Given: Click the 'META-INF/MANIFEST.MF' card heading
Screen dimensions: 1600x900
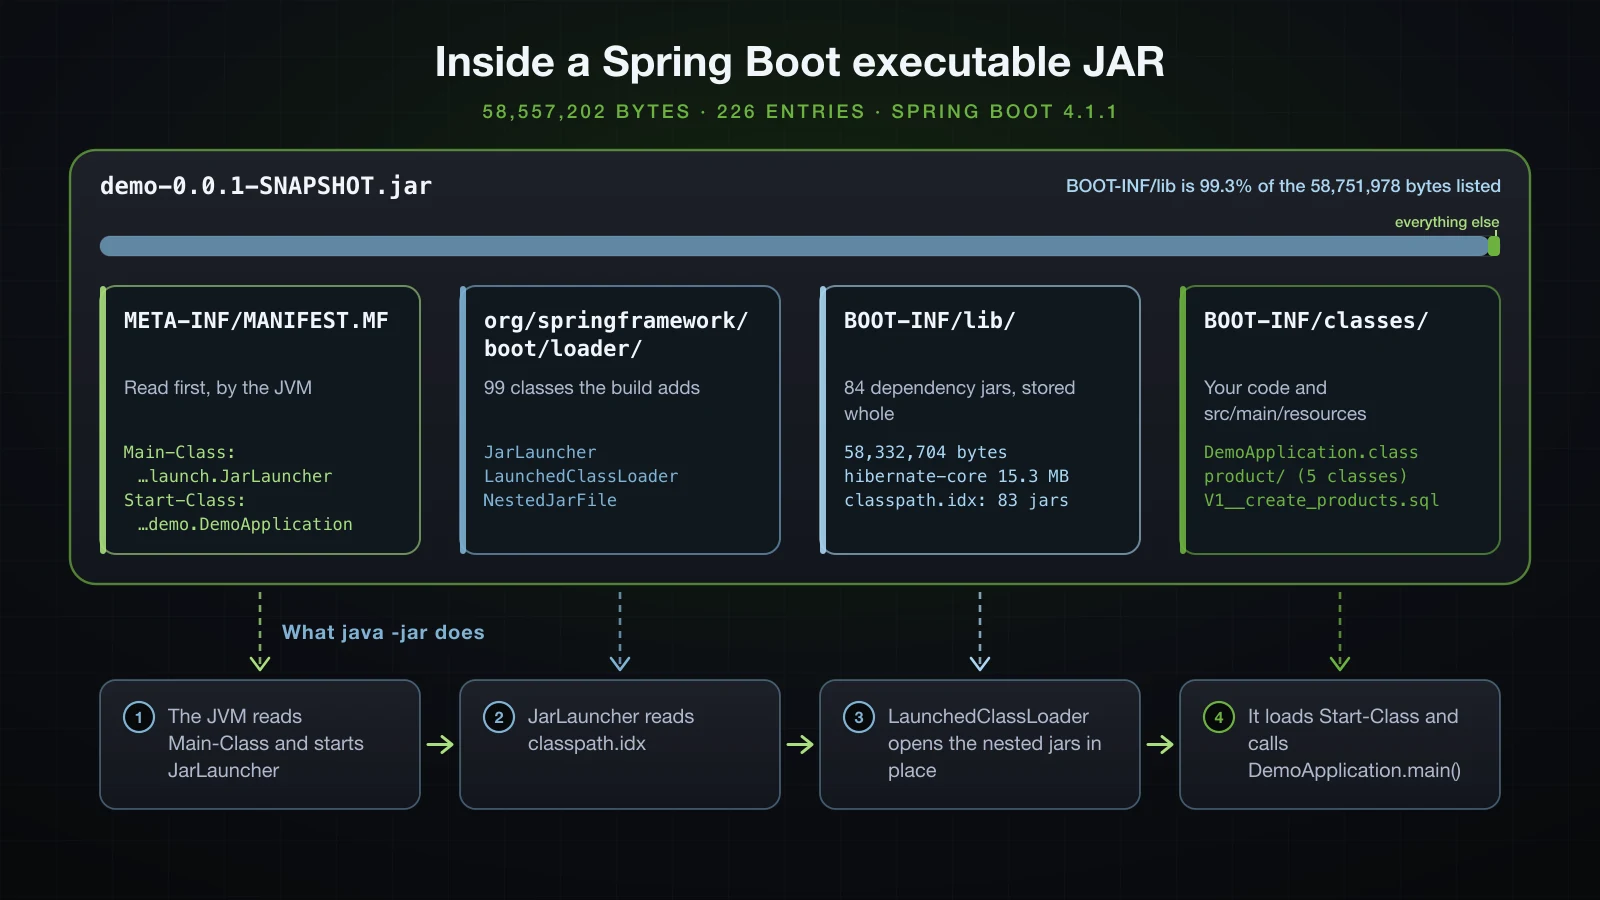Looking at the screenshot, I should pos(256,321).
